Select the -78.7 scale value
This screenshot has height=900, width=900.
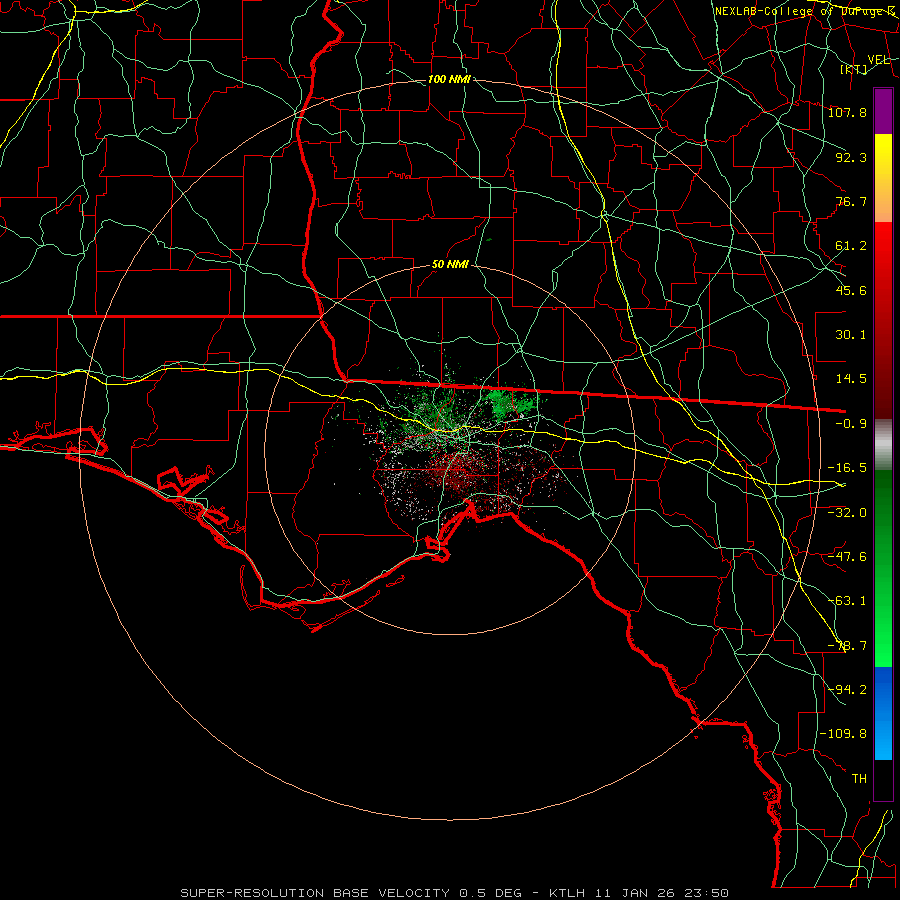[847, 646]
